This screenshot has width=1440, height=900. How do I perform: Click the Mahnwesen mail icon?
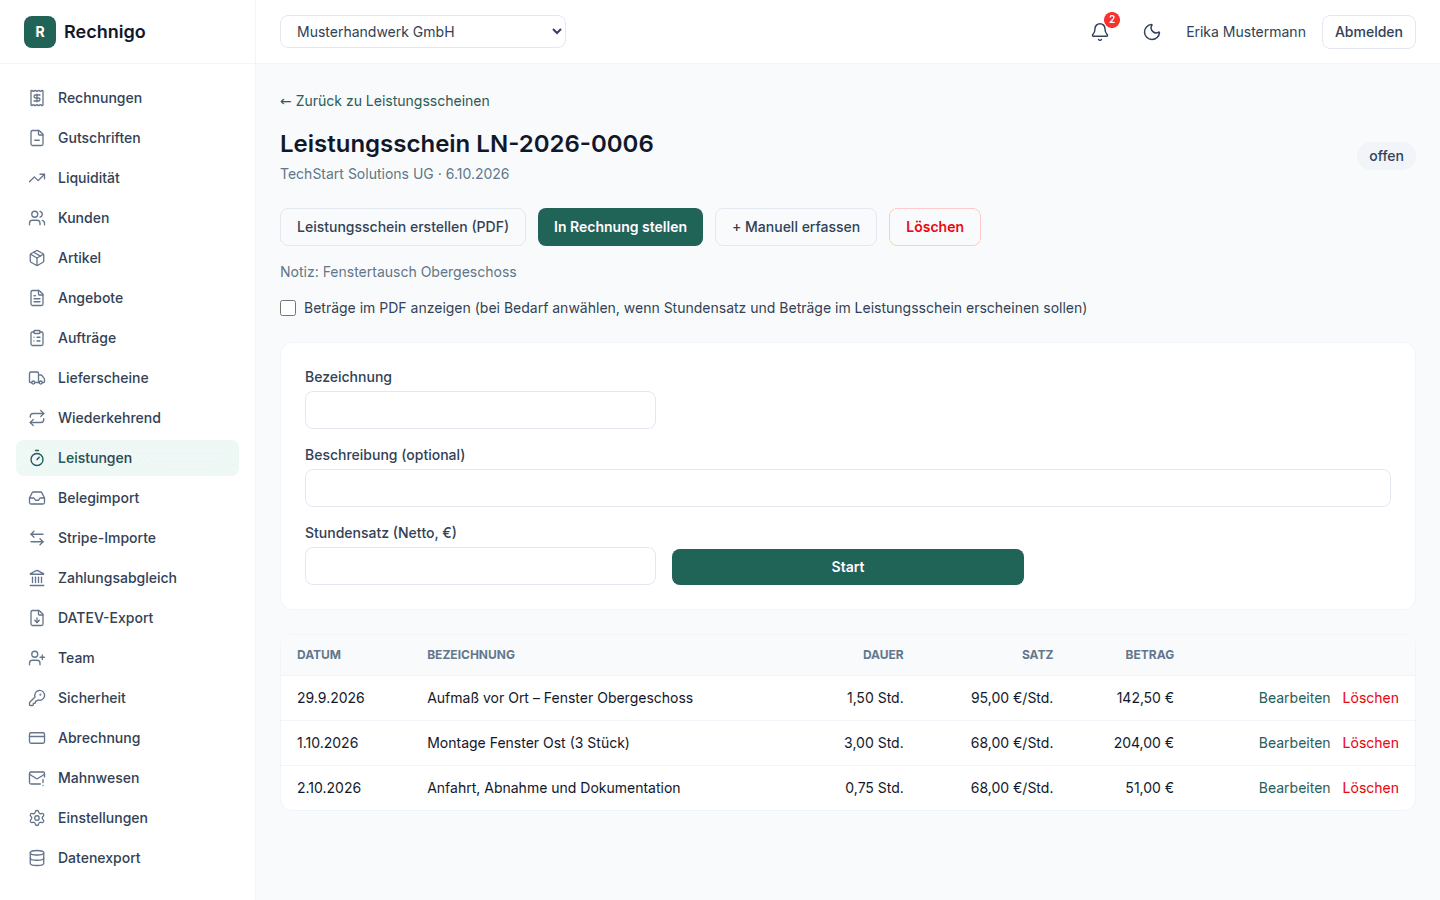click(37, 778)
